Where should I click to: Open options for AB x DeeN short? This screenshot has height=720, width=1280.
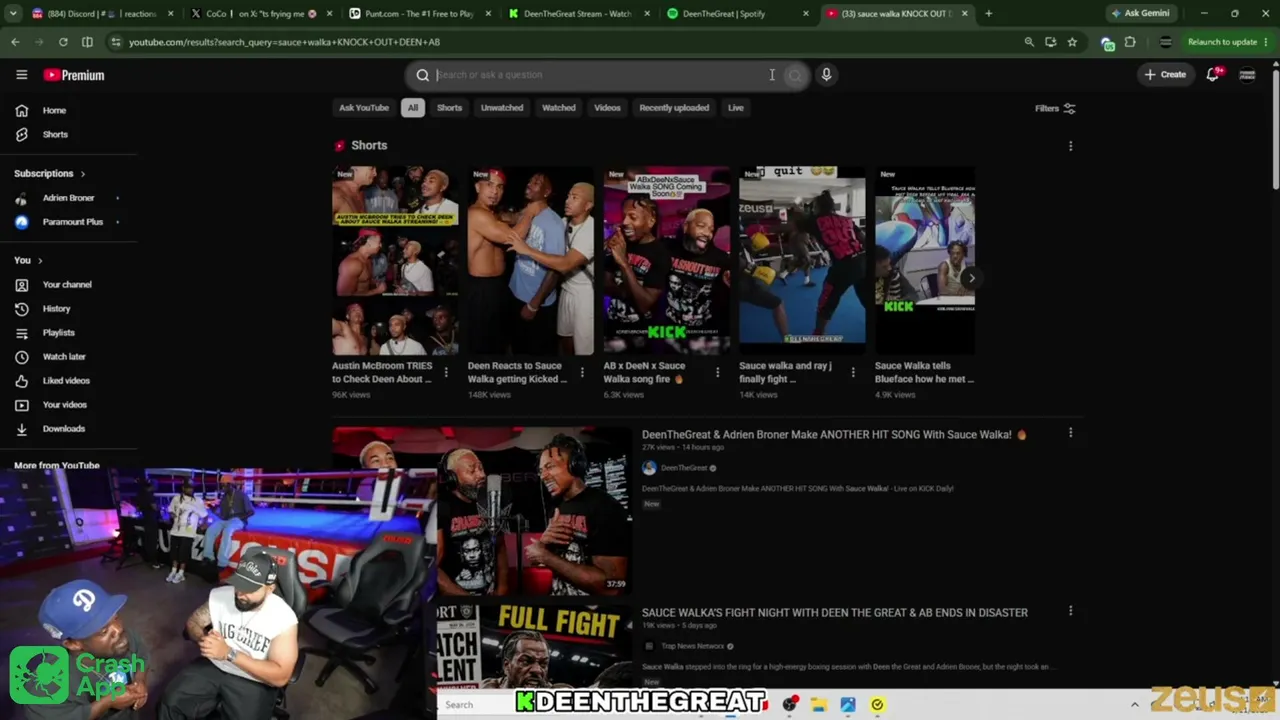pyautogui.click(x=717, y=372)
